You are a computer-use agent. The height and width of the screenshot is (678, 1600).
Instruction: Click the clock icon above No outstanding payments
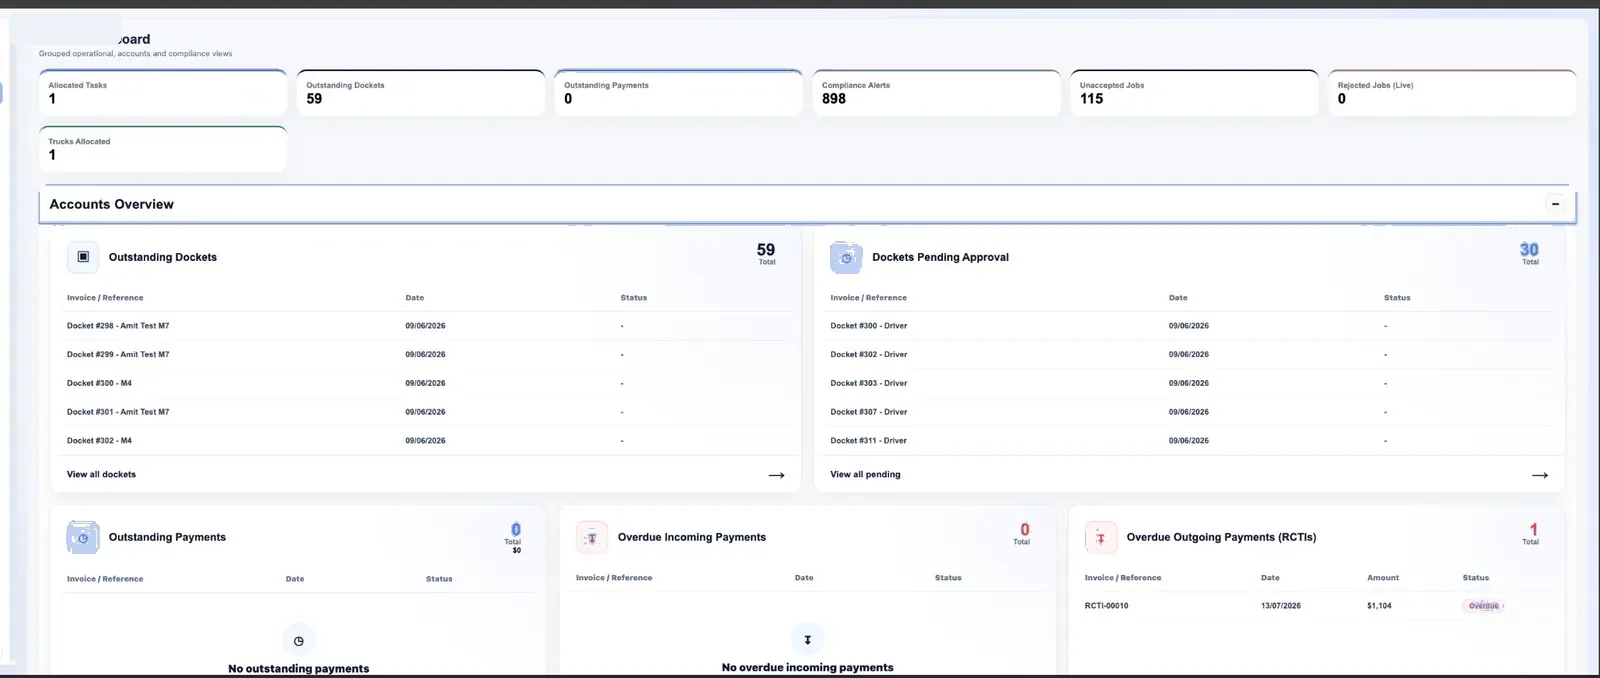pyautogui.click(x=298, y=641)
